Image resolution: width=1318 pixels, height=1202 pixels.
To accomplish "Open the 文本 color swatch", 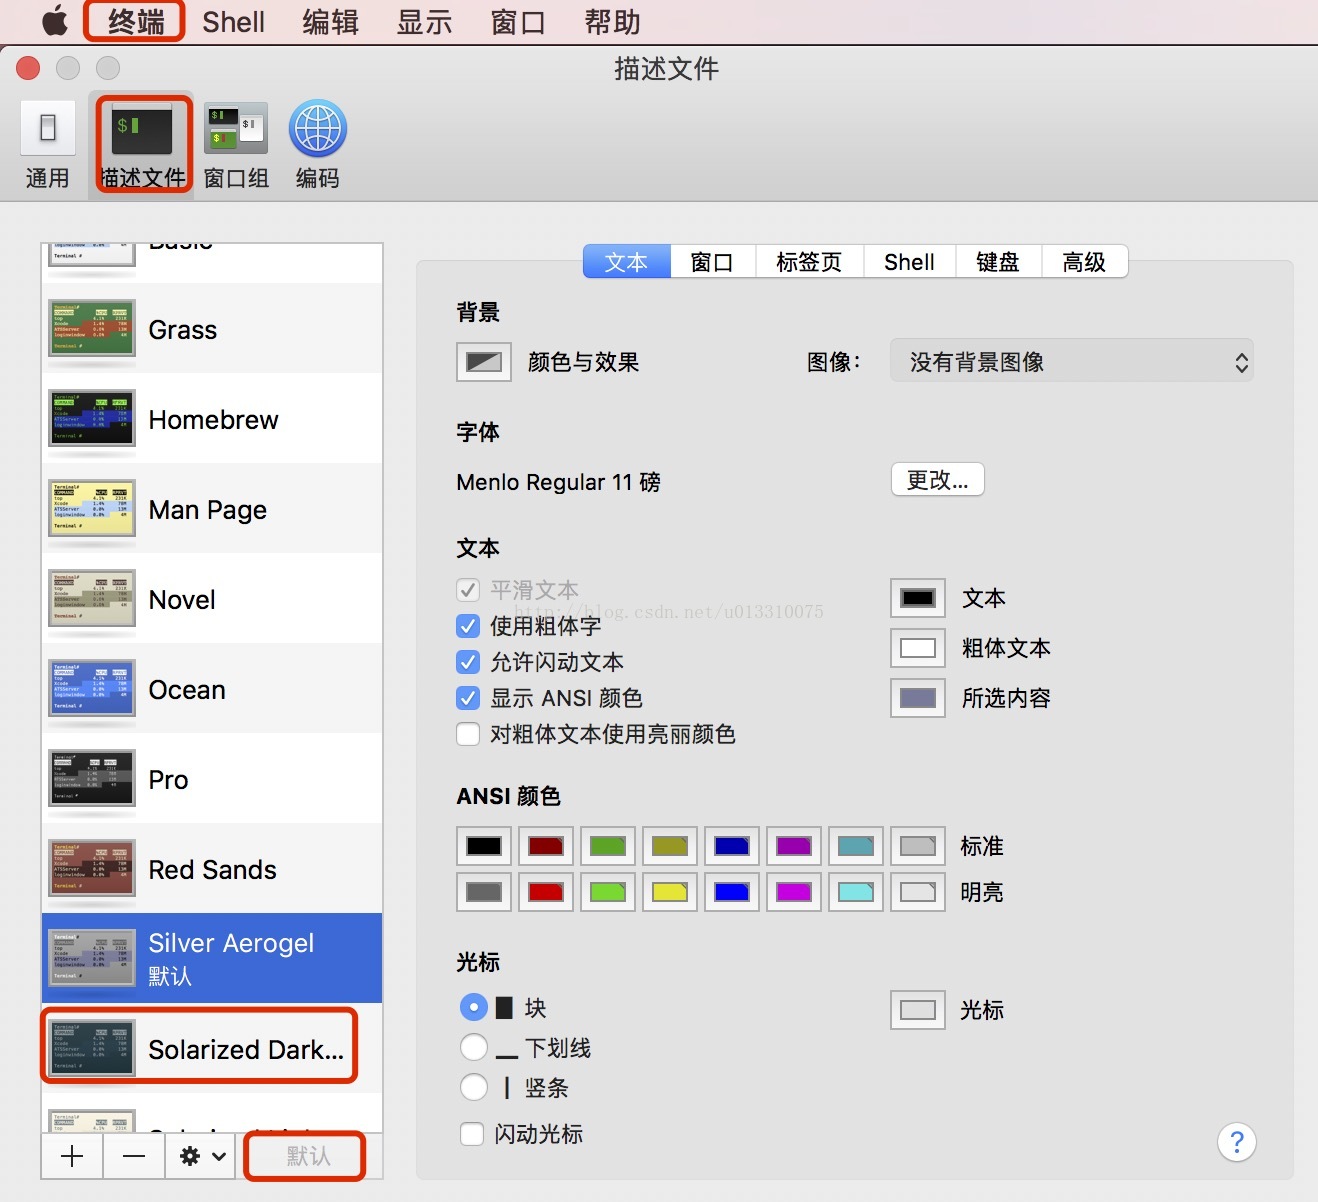I will click(918, 598).
